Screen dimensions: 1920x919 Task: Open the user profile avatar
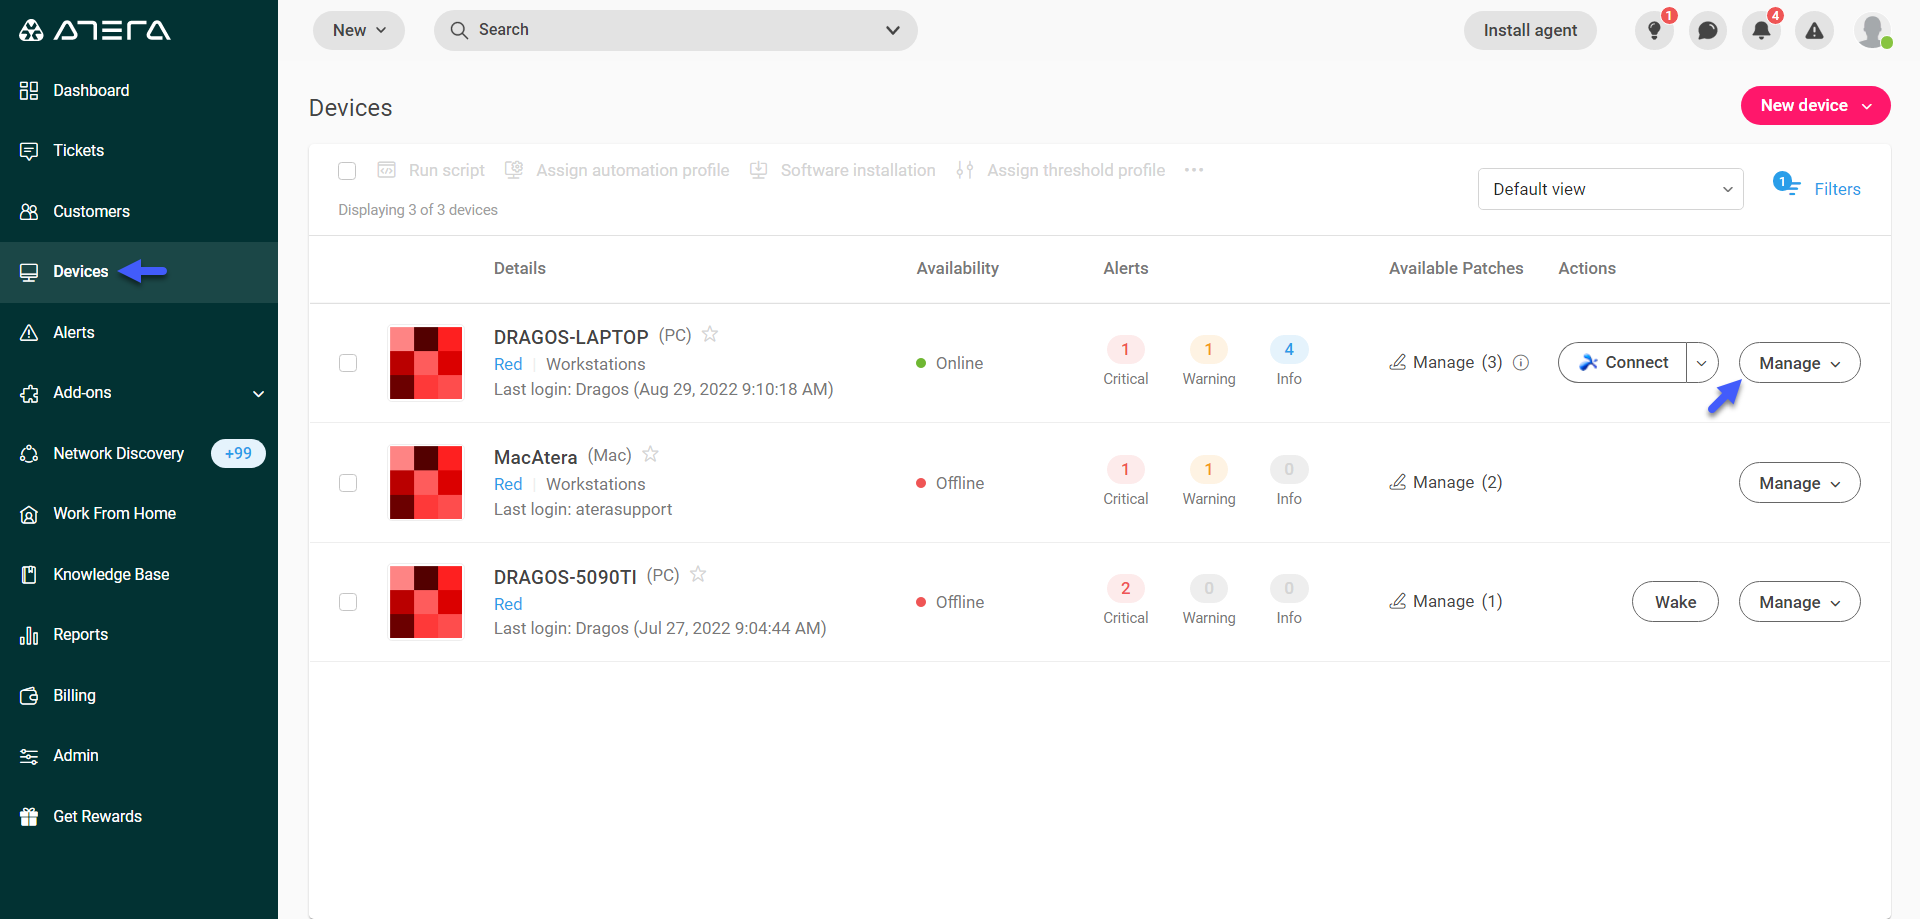coord(1872,30)
